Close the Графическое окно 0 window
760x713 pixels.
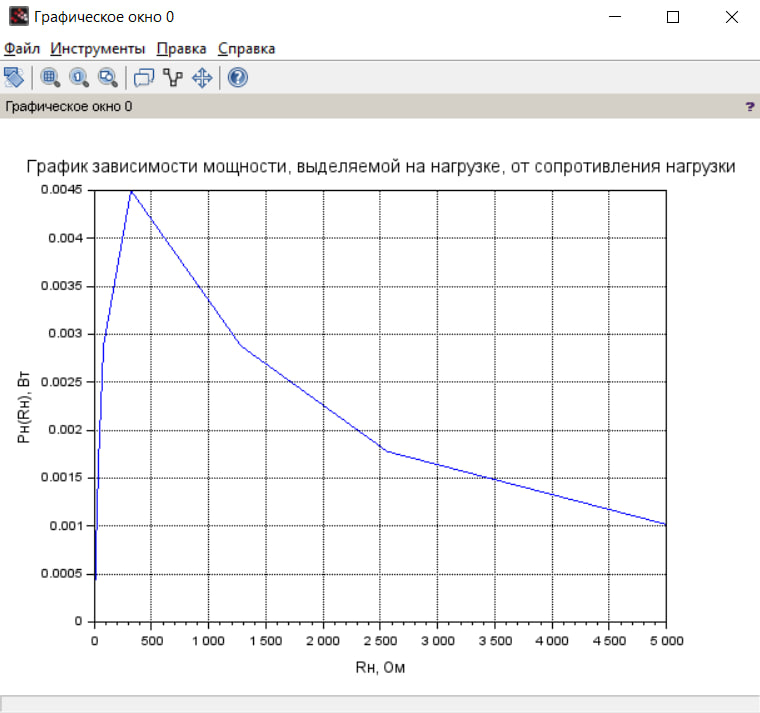731,17
